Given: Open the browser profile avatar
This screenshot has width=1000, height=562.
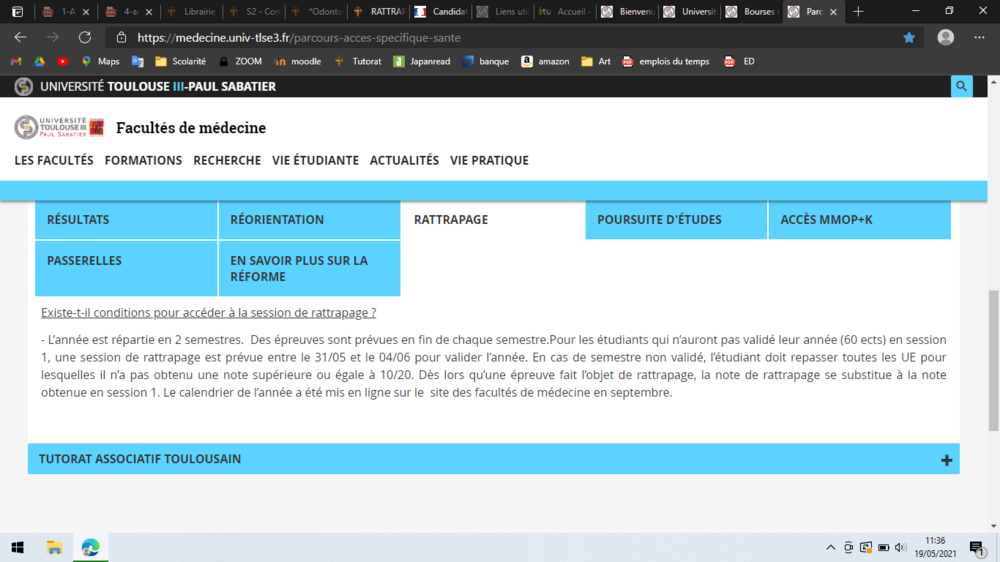Looking at the screenshot, I should [946, 37].
